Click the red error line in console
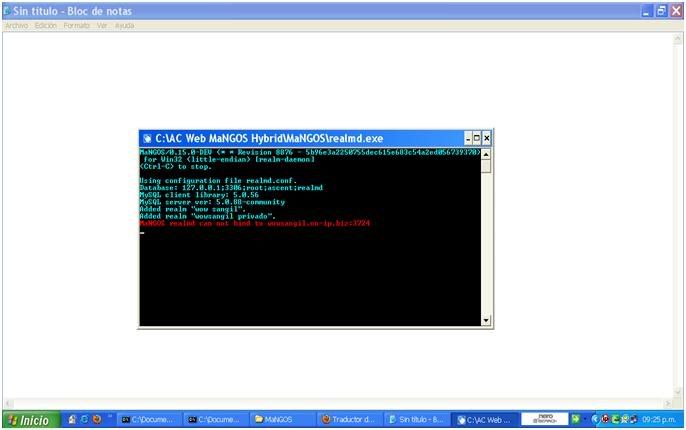This screenshot has height=430, width=686. coord(255,224)
